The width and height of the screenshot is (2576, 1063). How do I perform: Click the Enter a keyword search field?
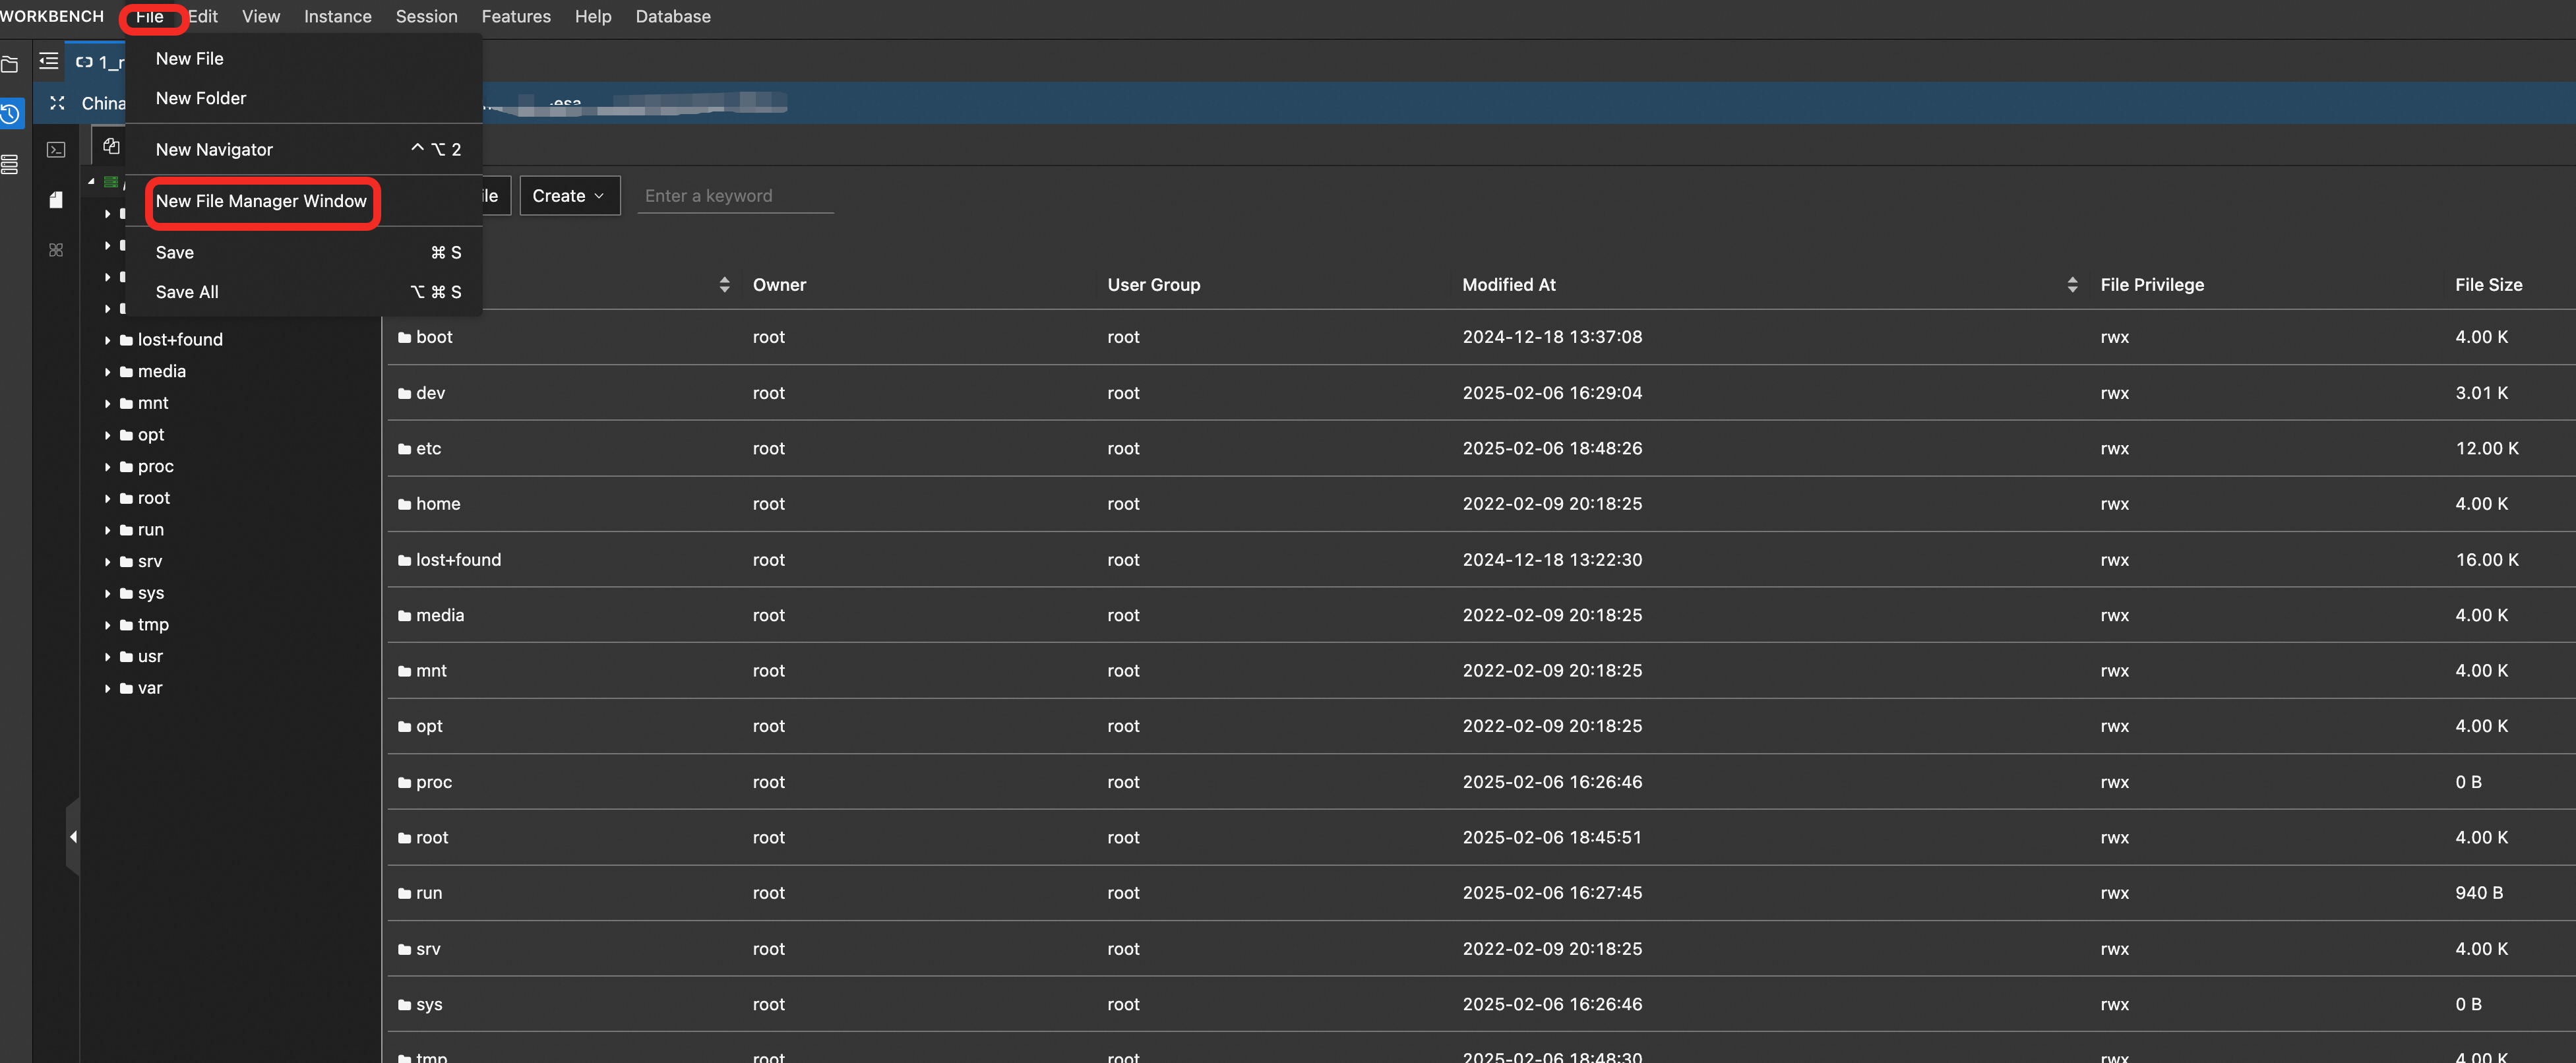point(734,196)
